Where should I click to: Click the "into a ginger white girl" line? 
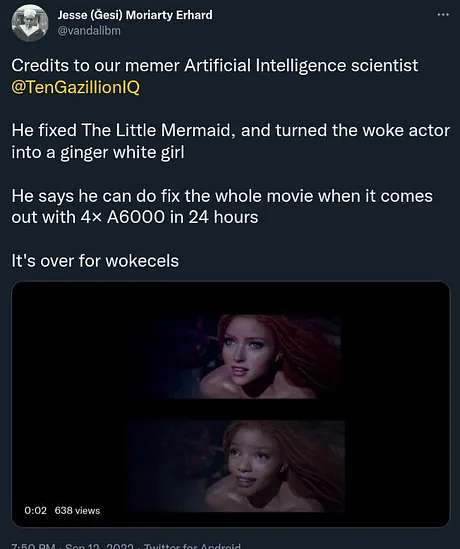pos(98,152)
